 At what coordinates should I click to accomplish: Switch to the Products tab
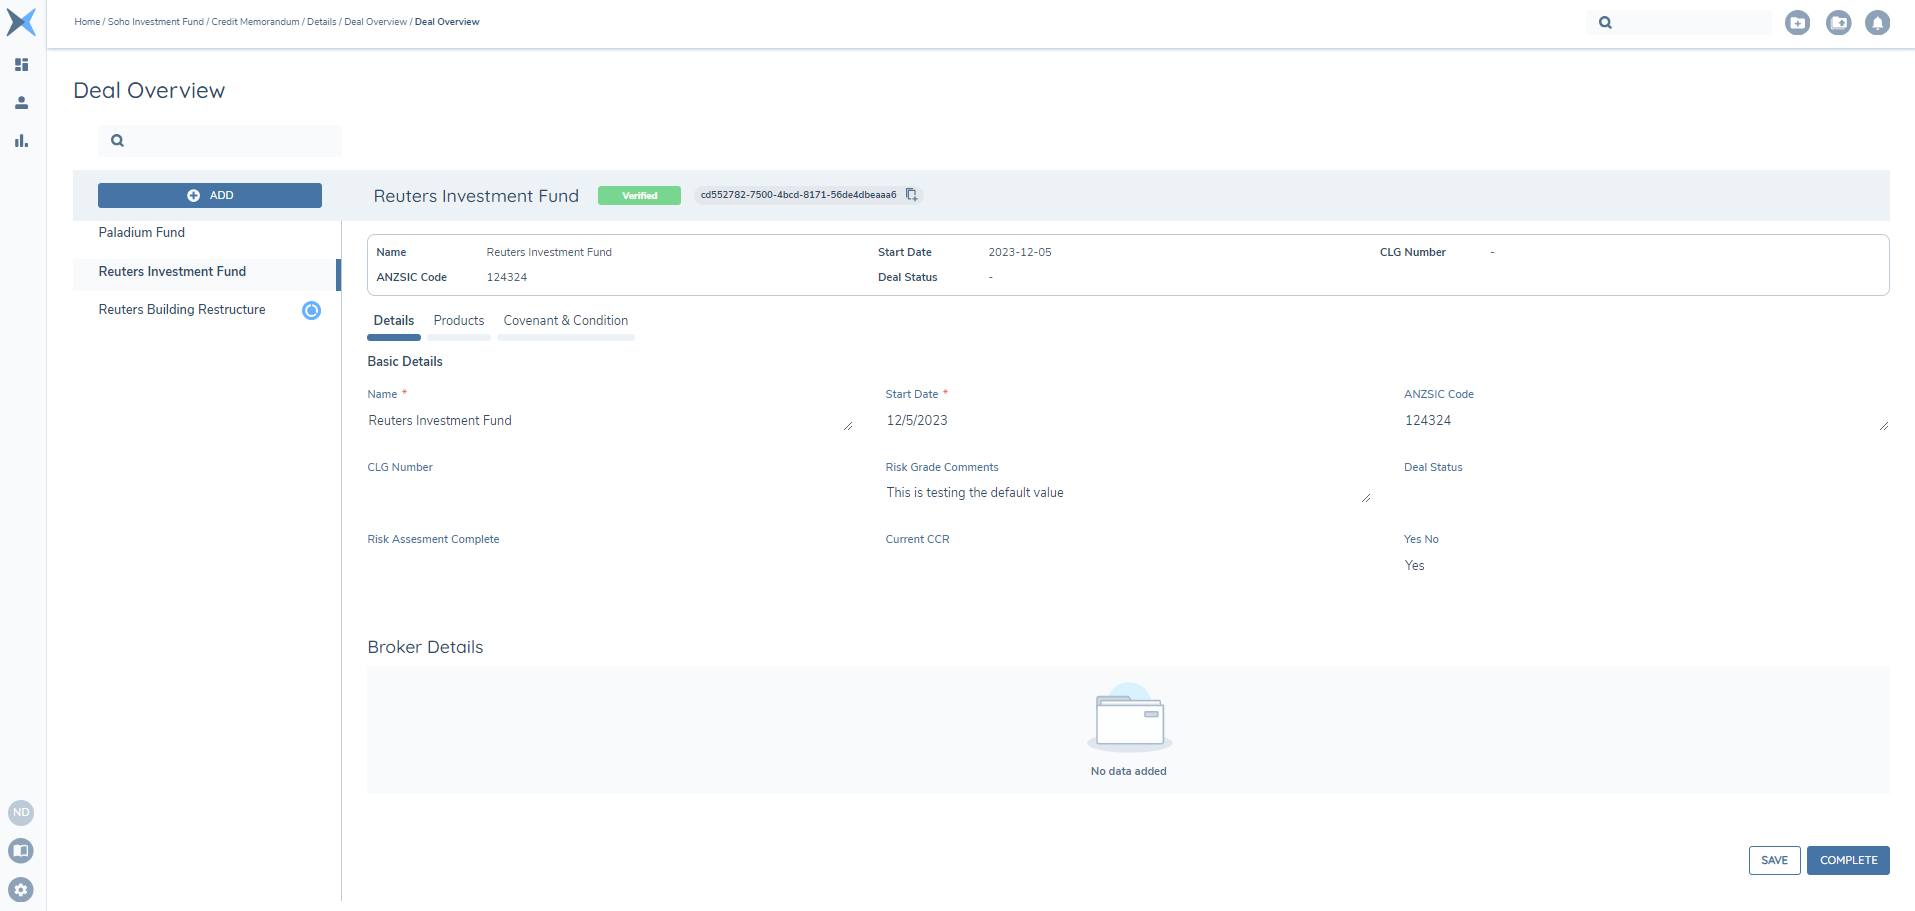(459, 321)
